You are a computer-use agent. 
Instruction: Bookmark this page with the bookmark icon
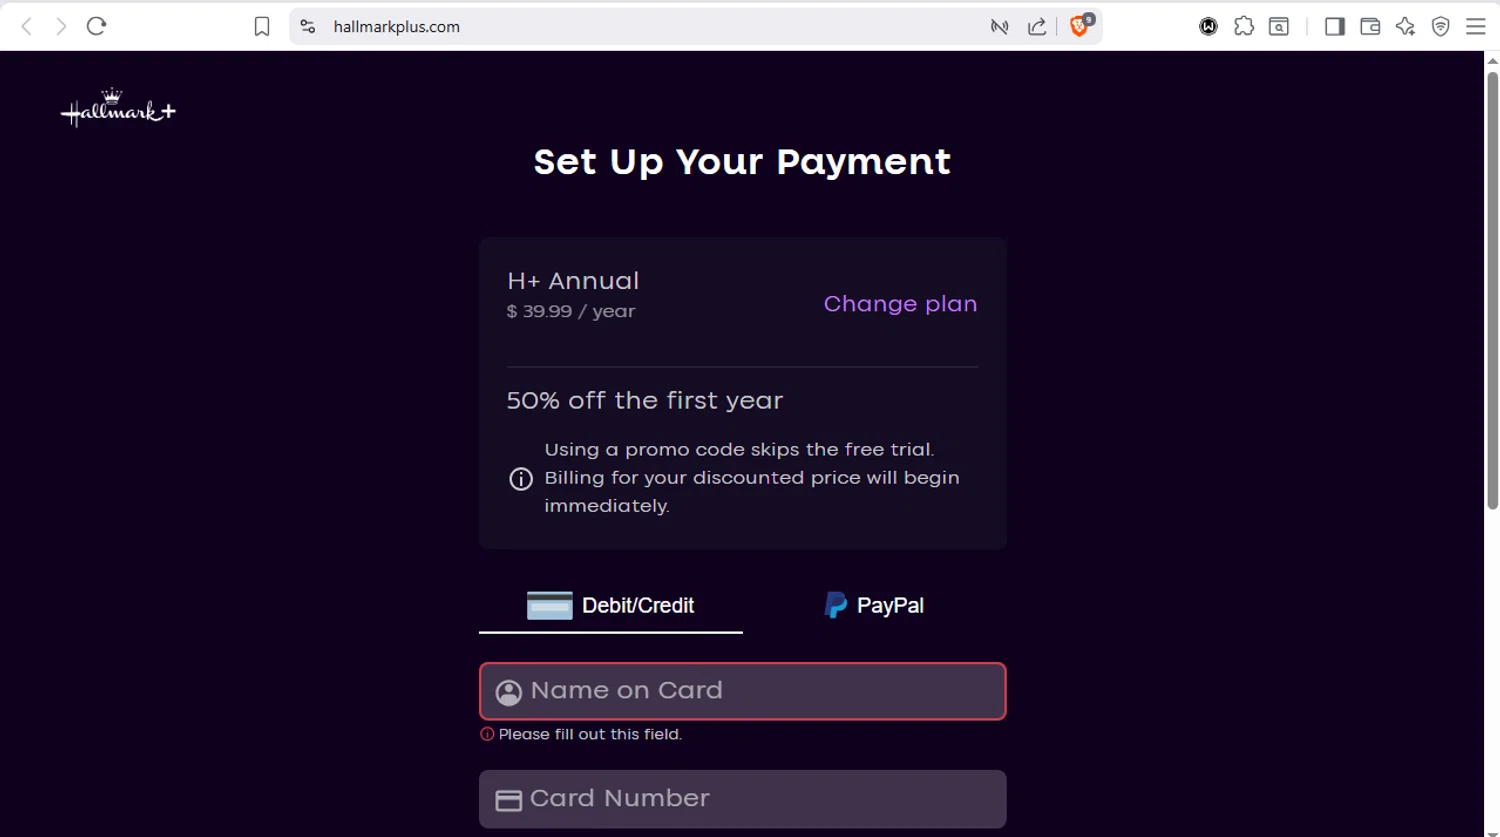(262, 27)
